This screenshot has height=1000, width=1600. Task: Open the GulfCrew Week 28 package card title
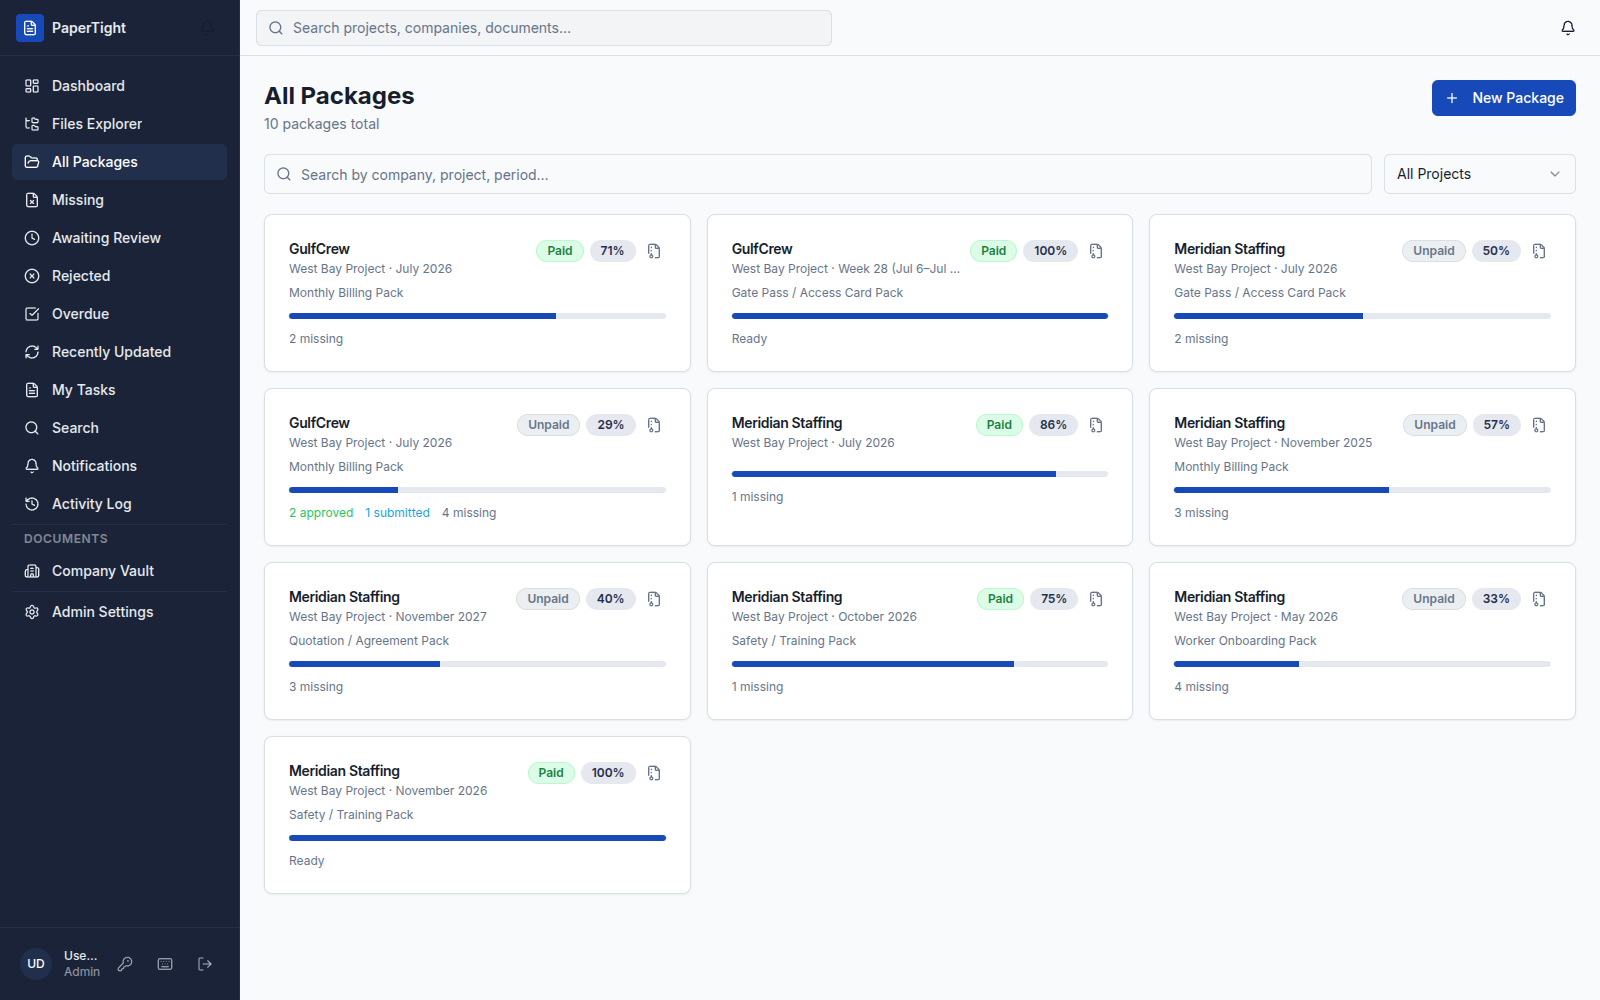coord(762,249)
